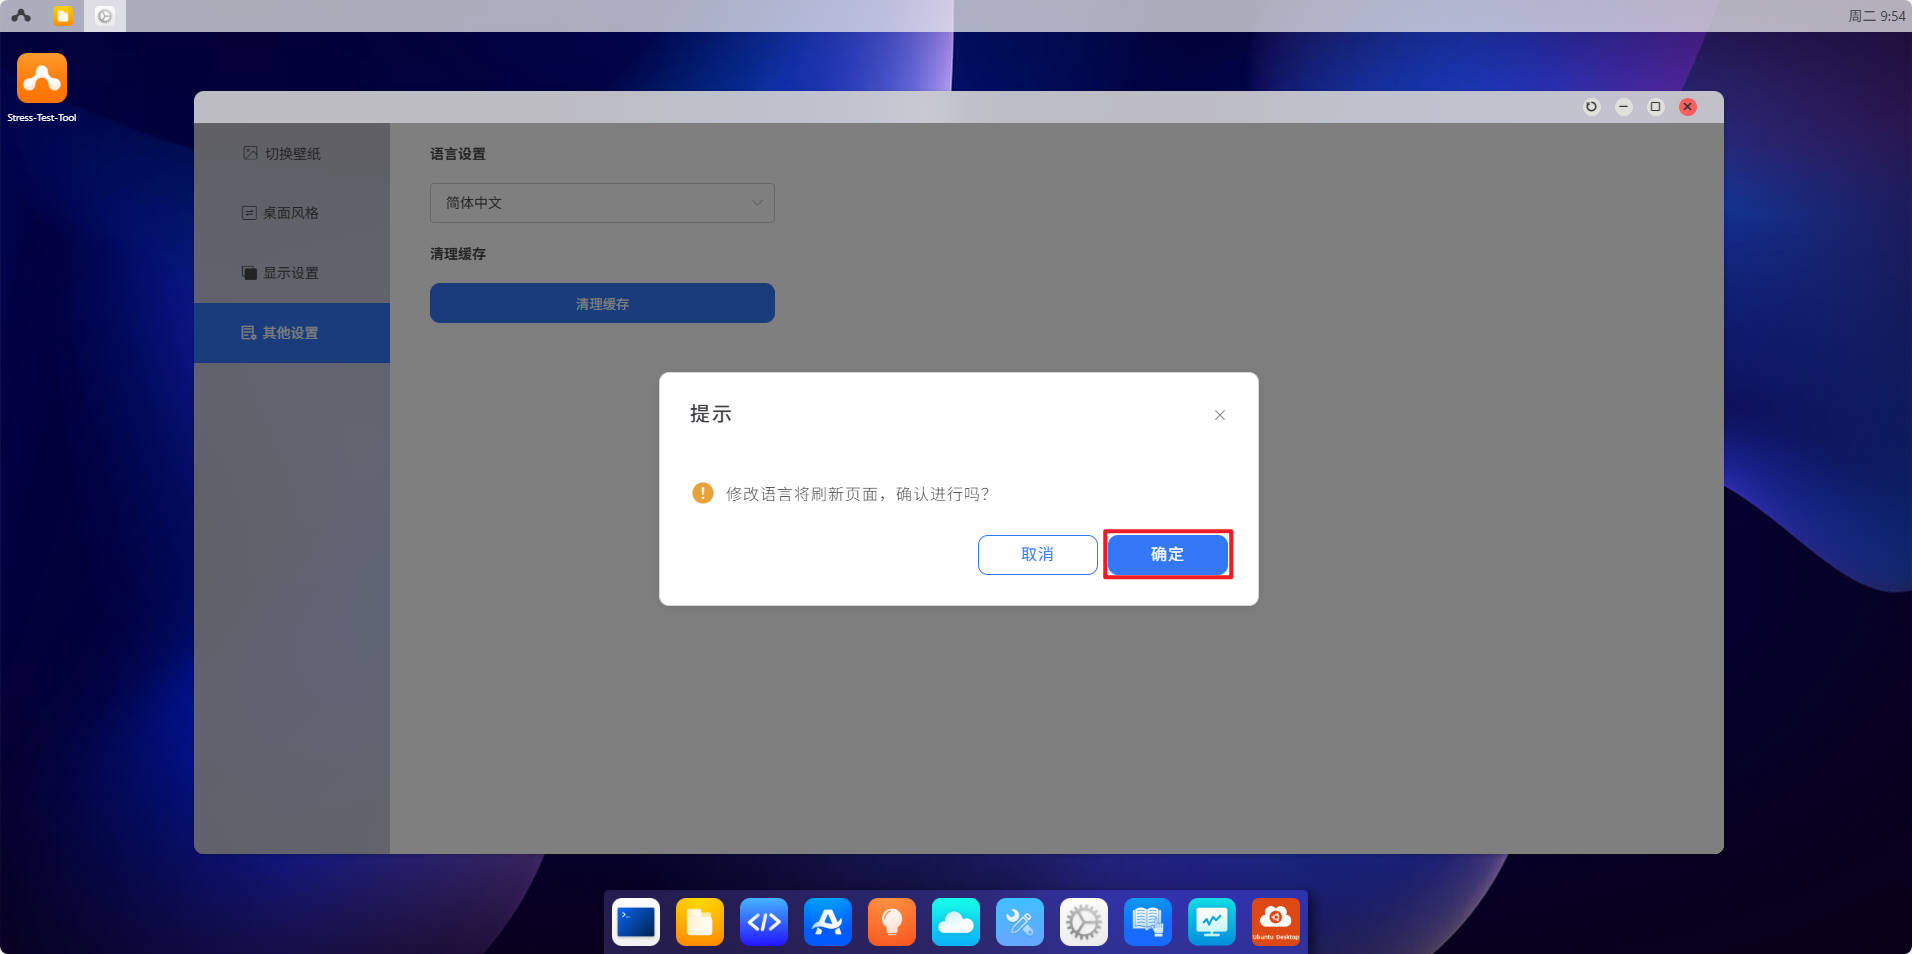1912x954 pixels.
Task: Launch the terminal from the dock
Action: [x=636, y=921]
